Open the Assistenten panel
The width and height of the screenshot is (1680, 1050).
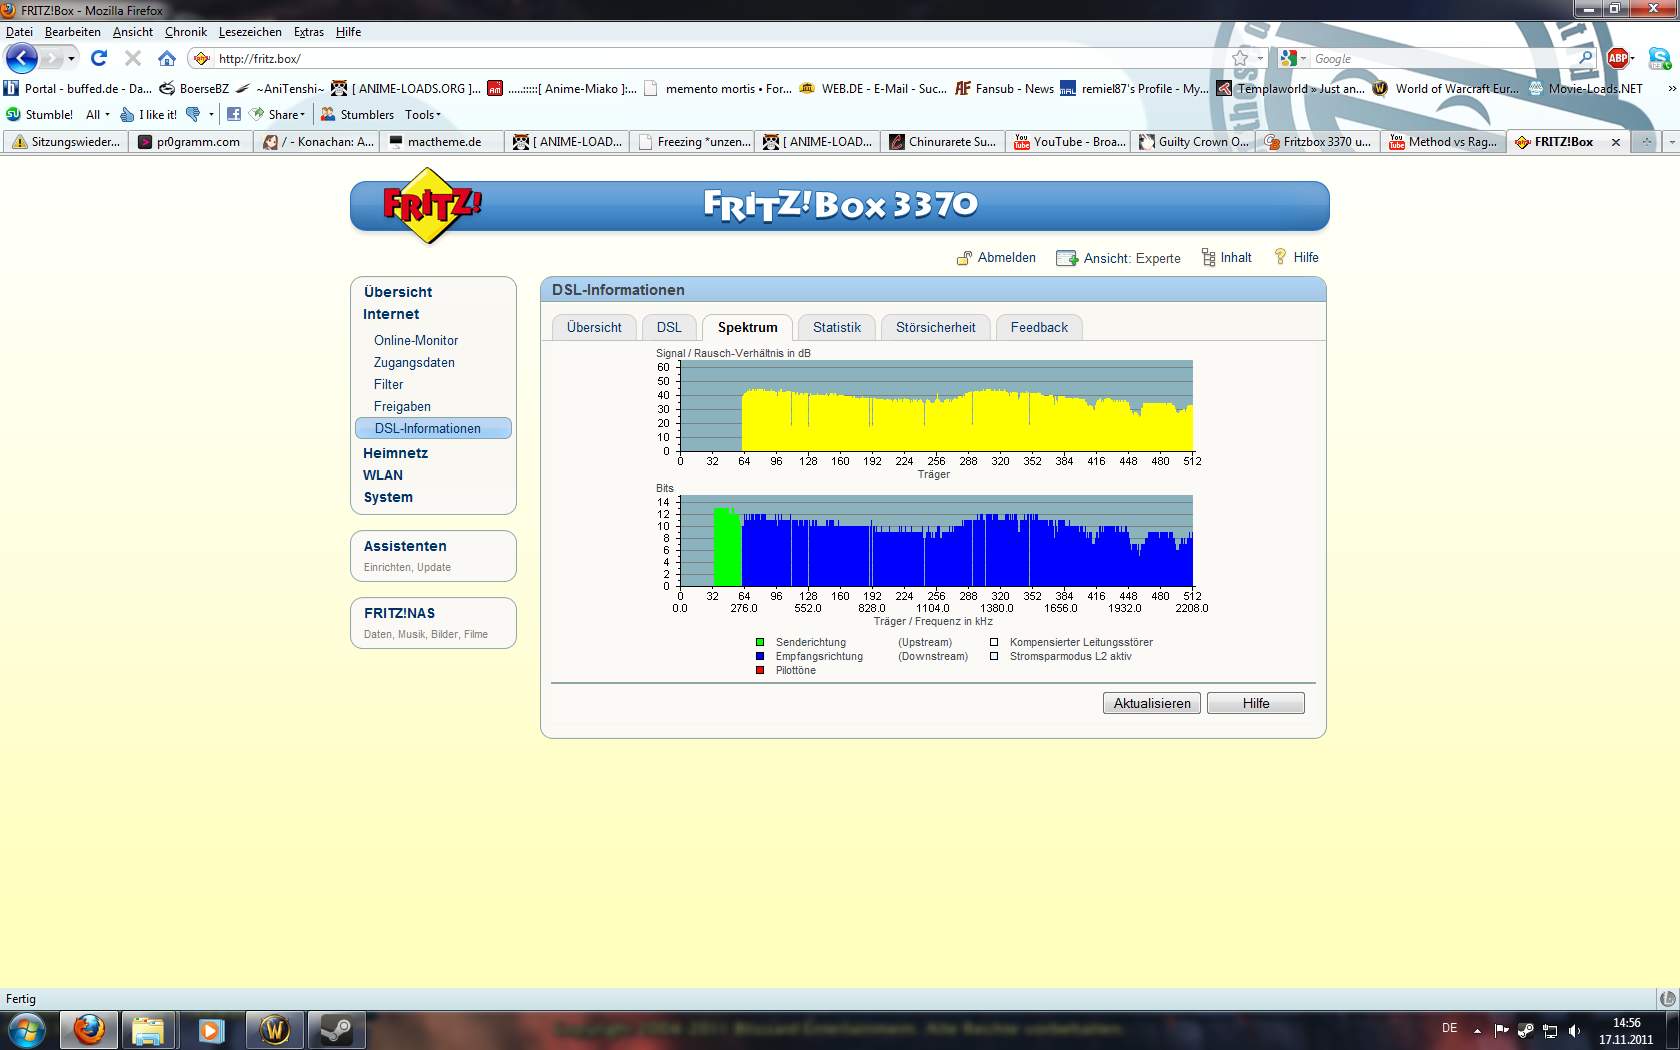(433, 555)
